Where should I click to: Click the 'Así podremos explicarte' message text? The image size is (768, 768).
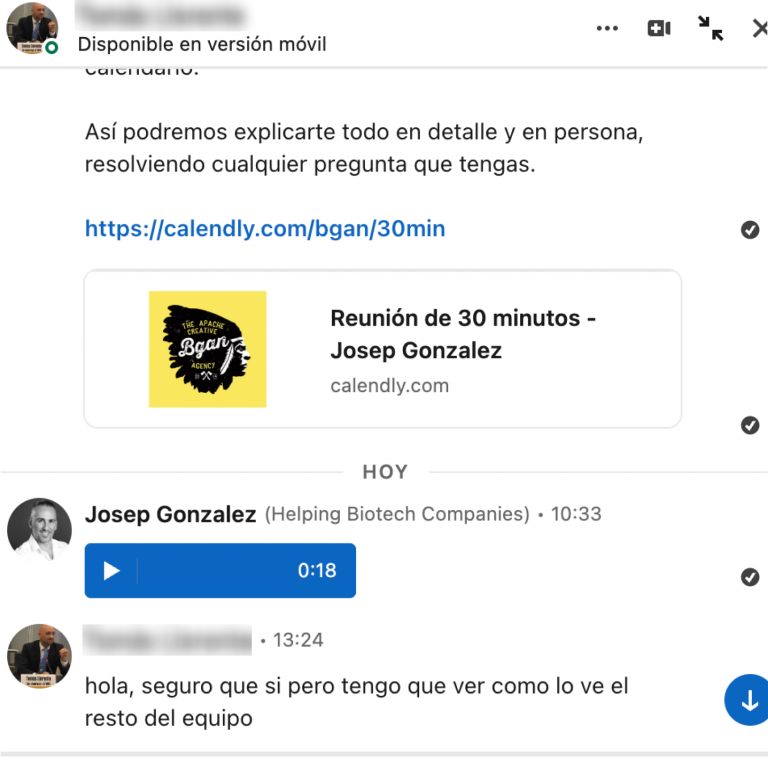pos(364,148)
